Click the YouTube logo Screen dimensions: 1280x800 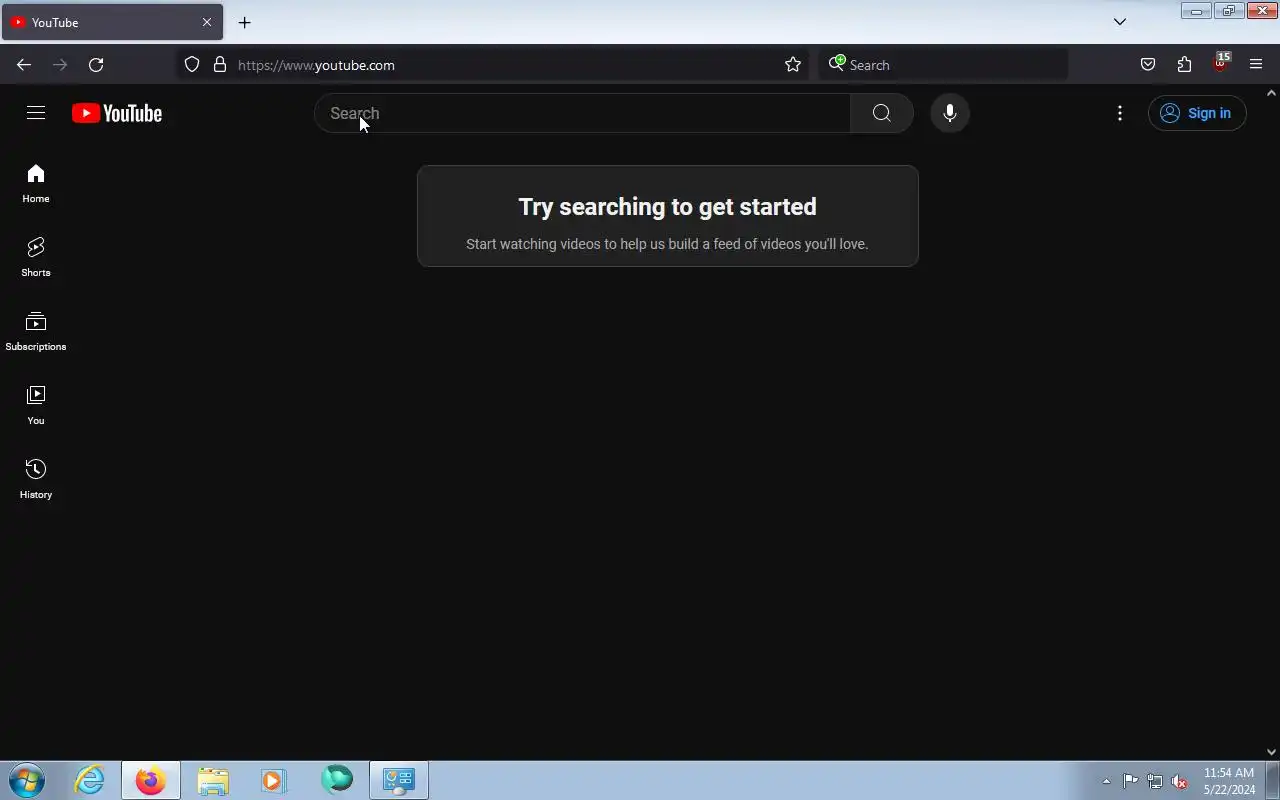[x=117, y=113]
